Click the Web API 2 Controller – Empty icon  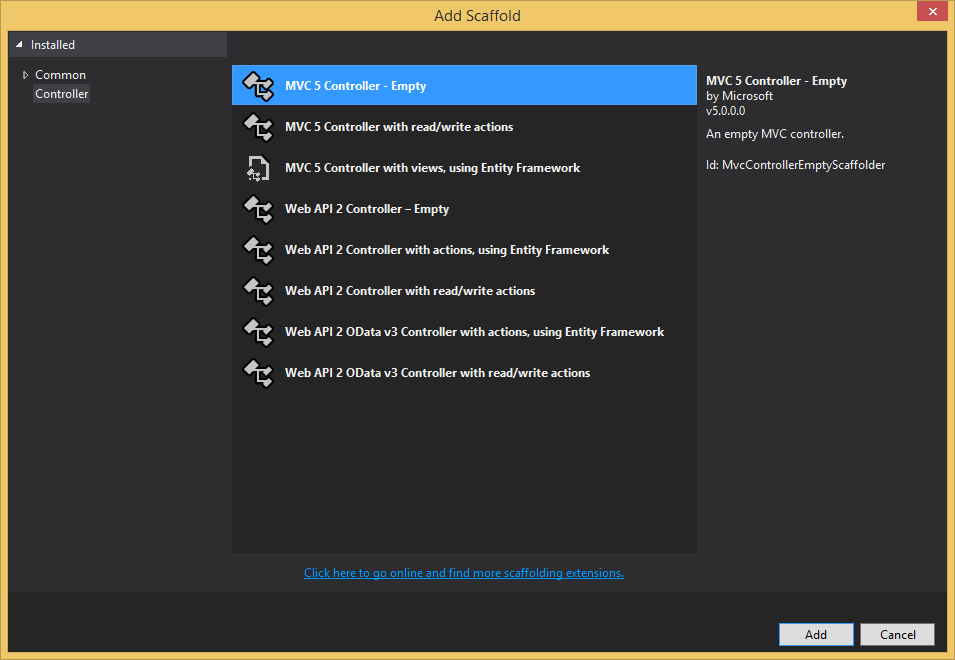(x=258, y=209)
